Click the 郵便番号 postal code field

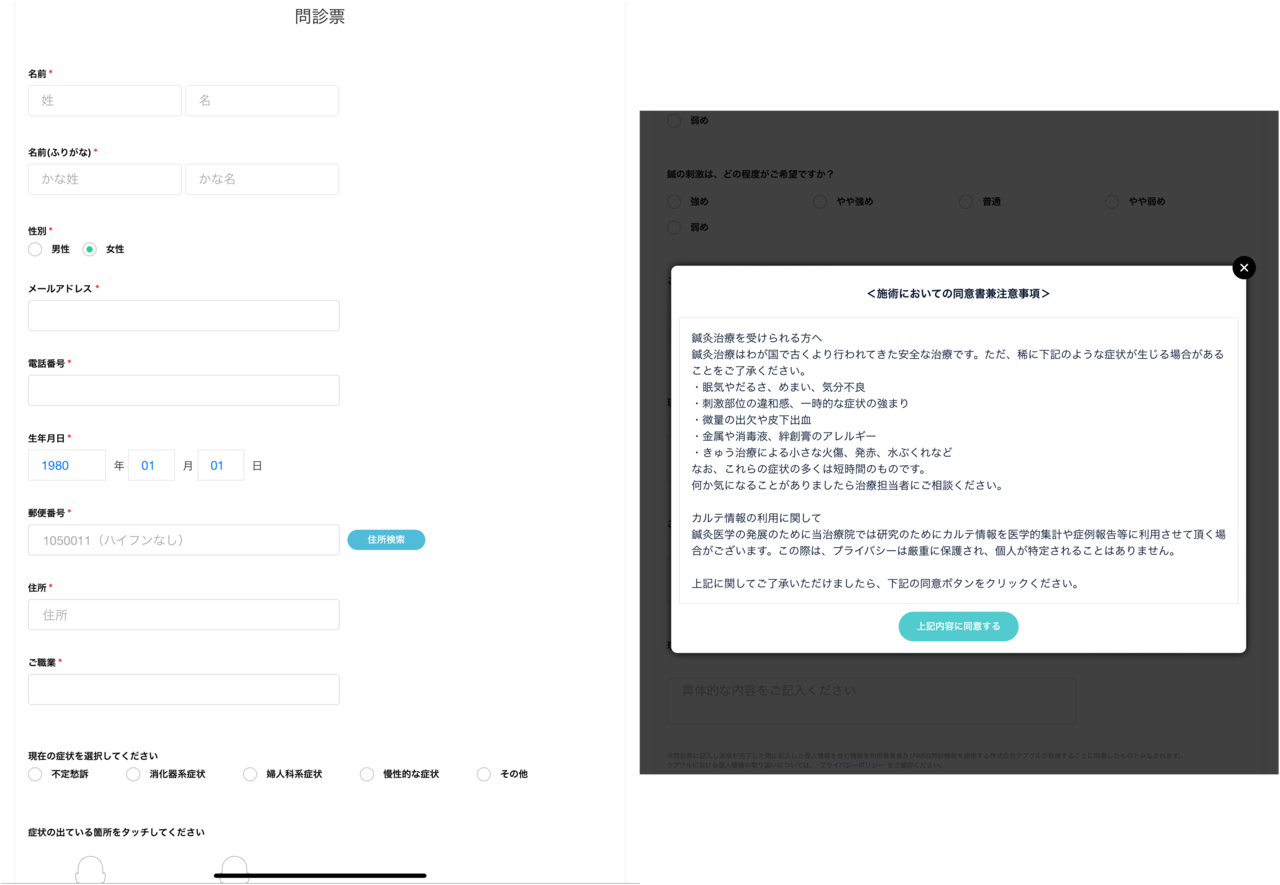point(183,539)
